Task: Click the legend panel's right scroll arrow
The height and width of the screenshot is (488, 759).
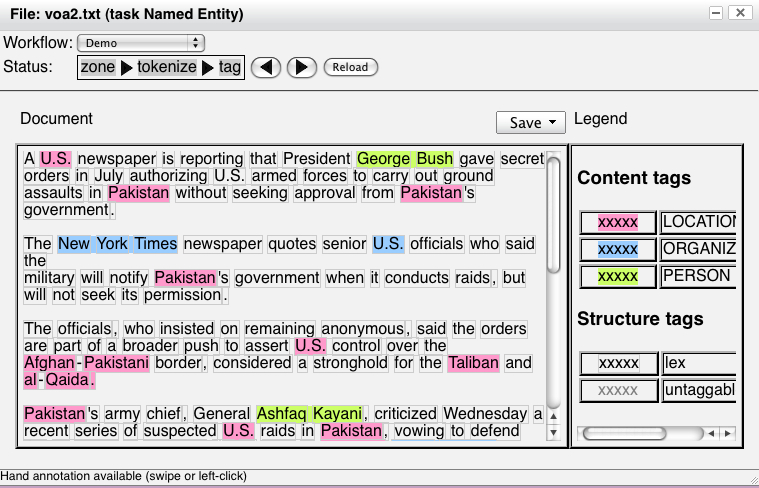Action: click(x=727, y=434)
